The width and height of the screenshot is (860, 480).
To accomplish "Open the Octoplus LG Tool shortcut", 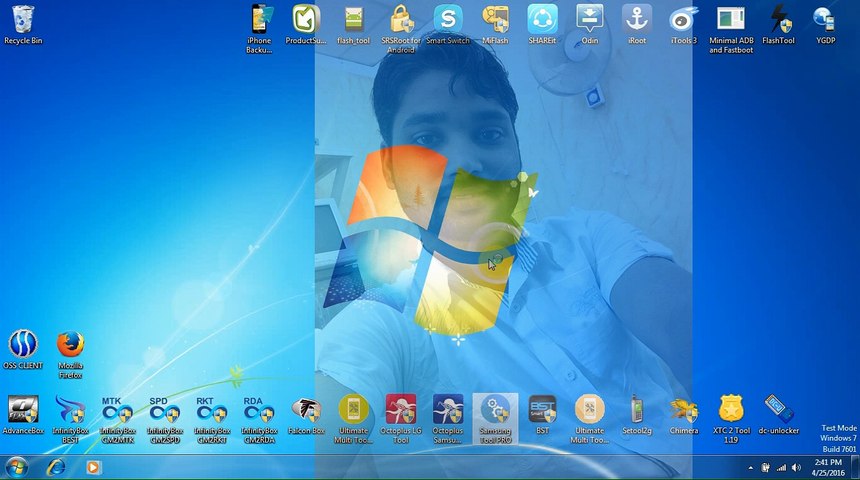I will click(401, 410).
